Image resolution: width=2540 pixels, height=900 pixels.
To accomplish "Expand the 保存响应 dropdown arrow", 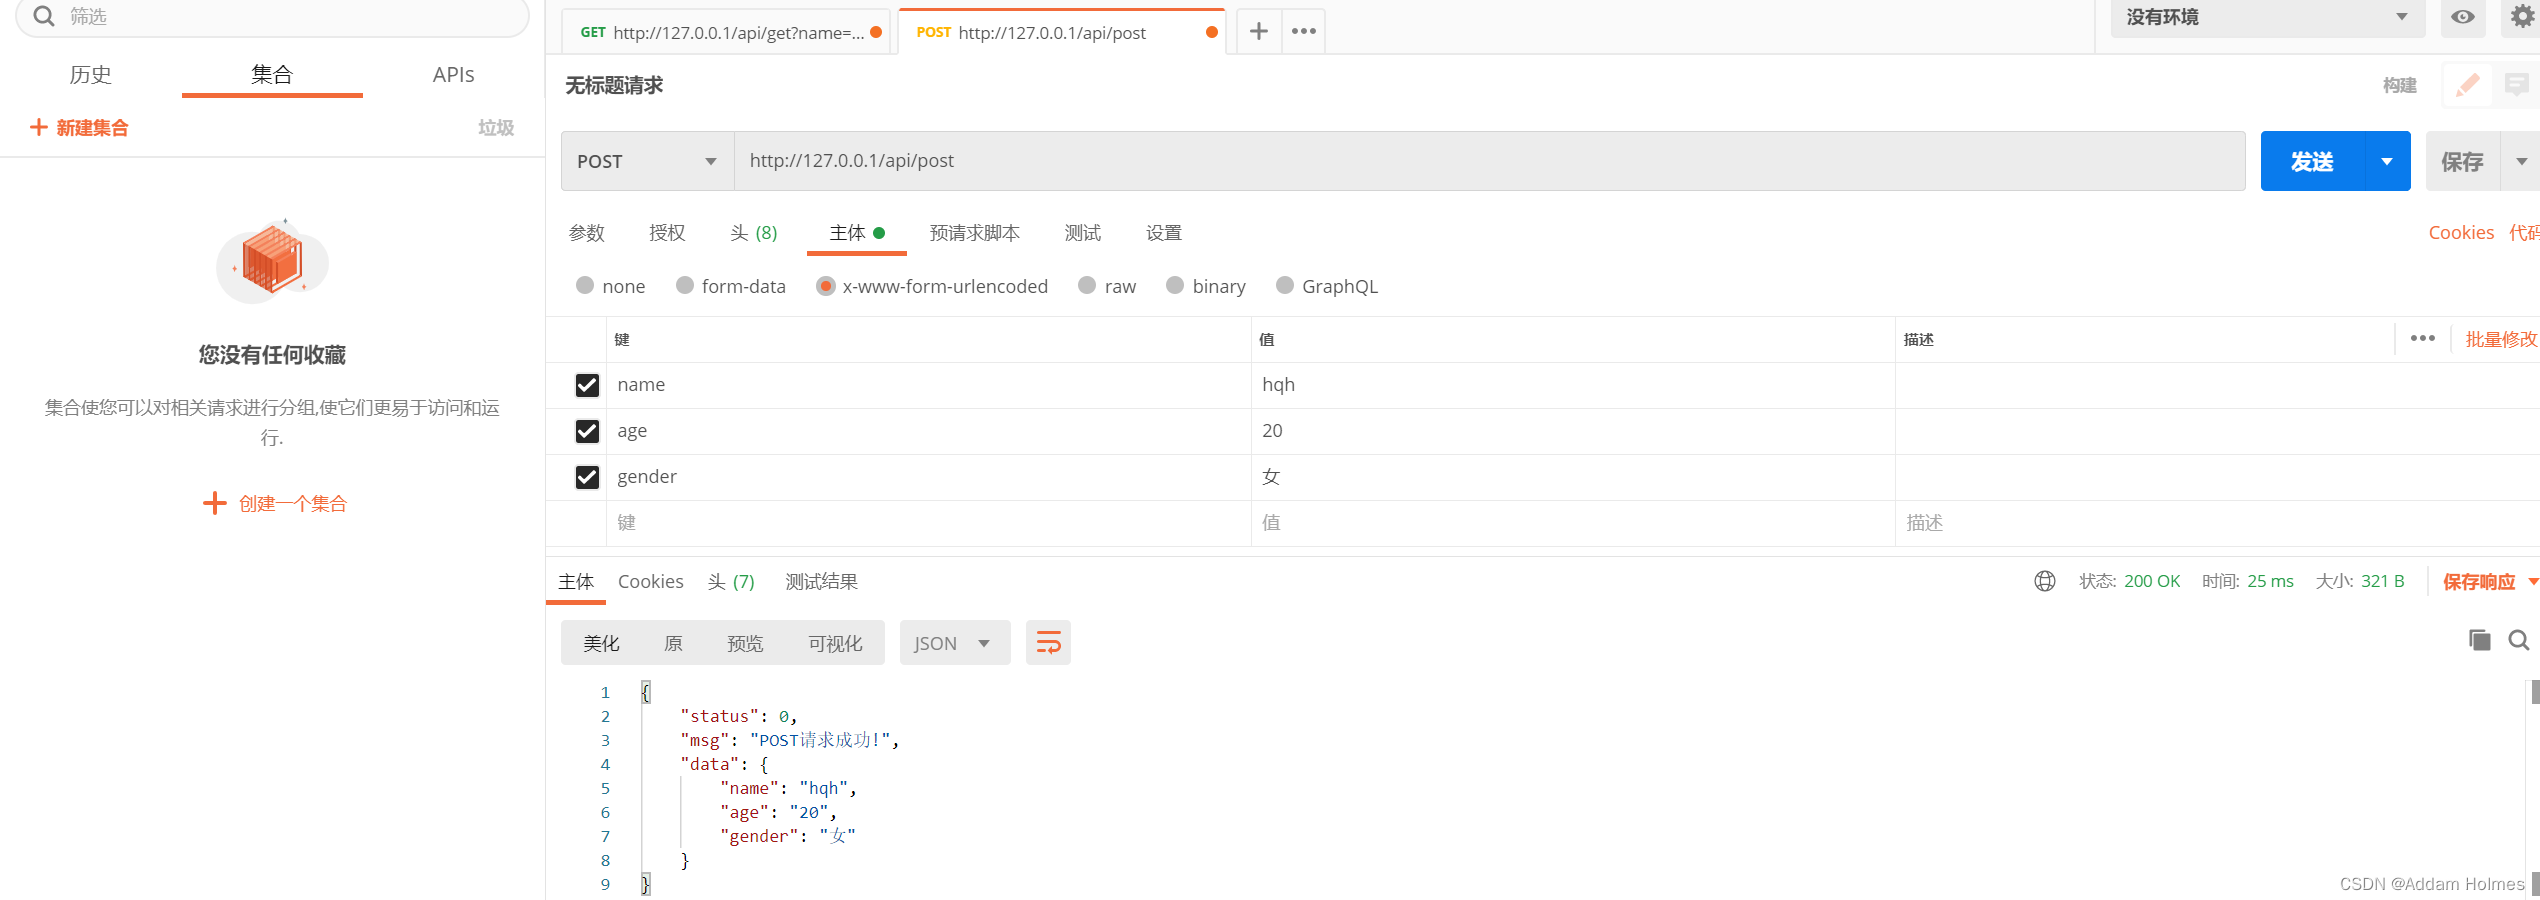I will (x=2533, y=581).
